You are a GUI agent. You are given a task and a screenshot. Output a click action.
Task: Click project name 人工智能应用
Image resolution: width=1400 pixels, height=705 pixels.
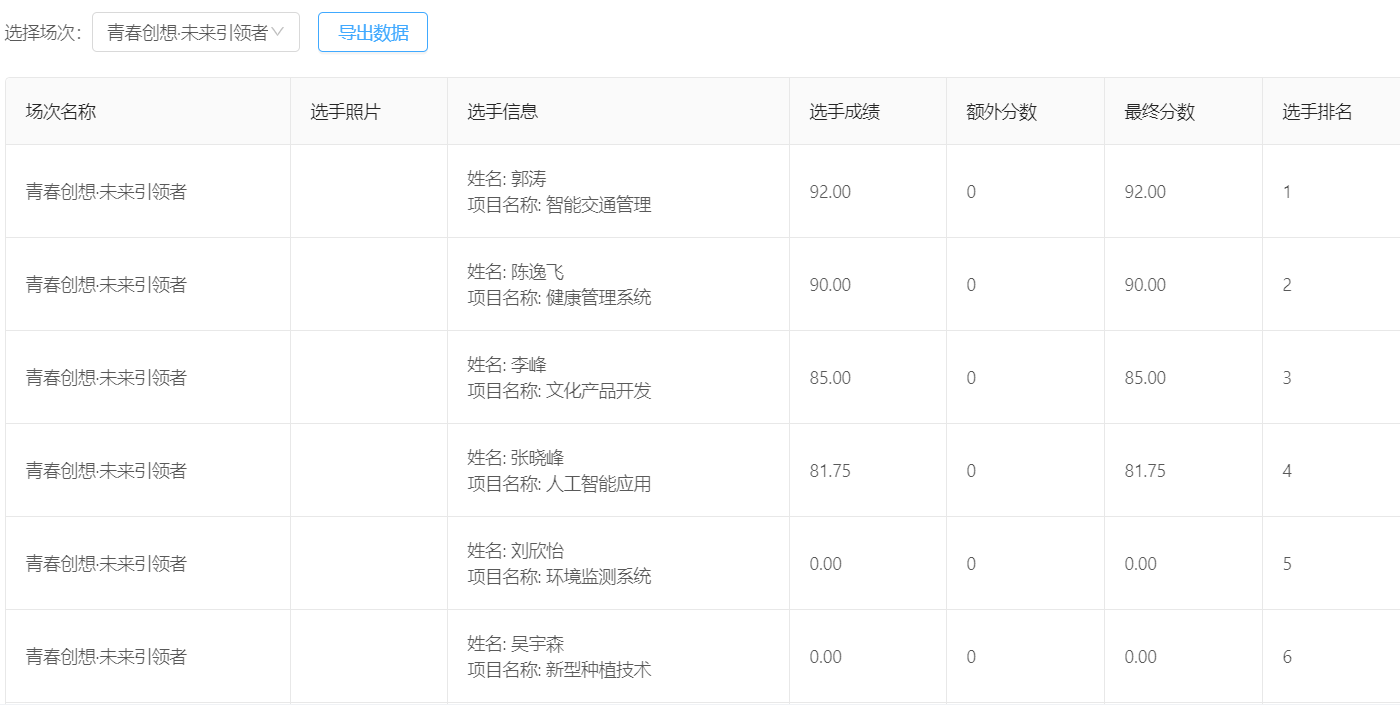pos(599,484)
